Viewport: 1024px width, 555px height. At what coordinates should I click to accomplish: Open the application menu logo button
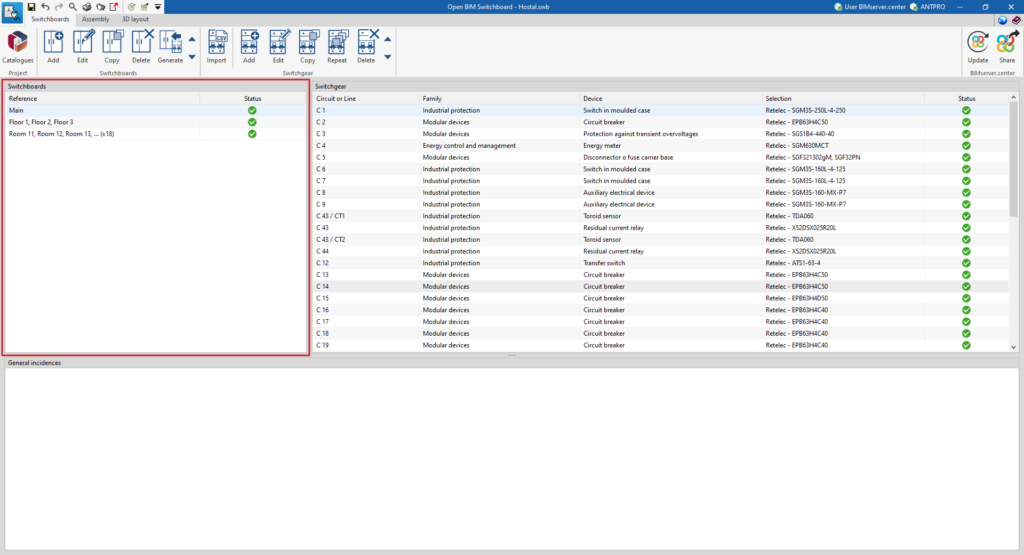tap(12, 12)
